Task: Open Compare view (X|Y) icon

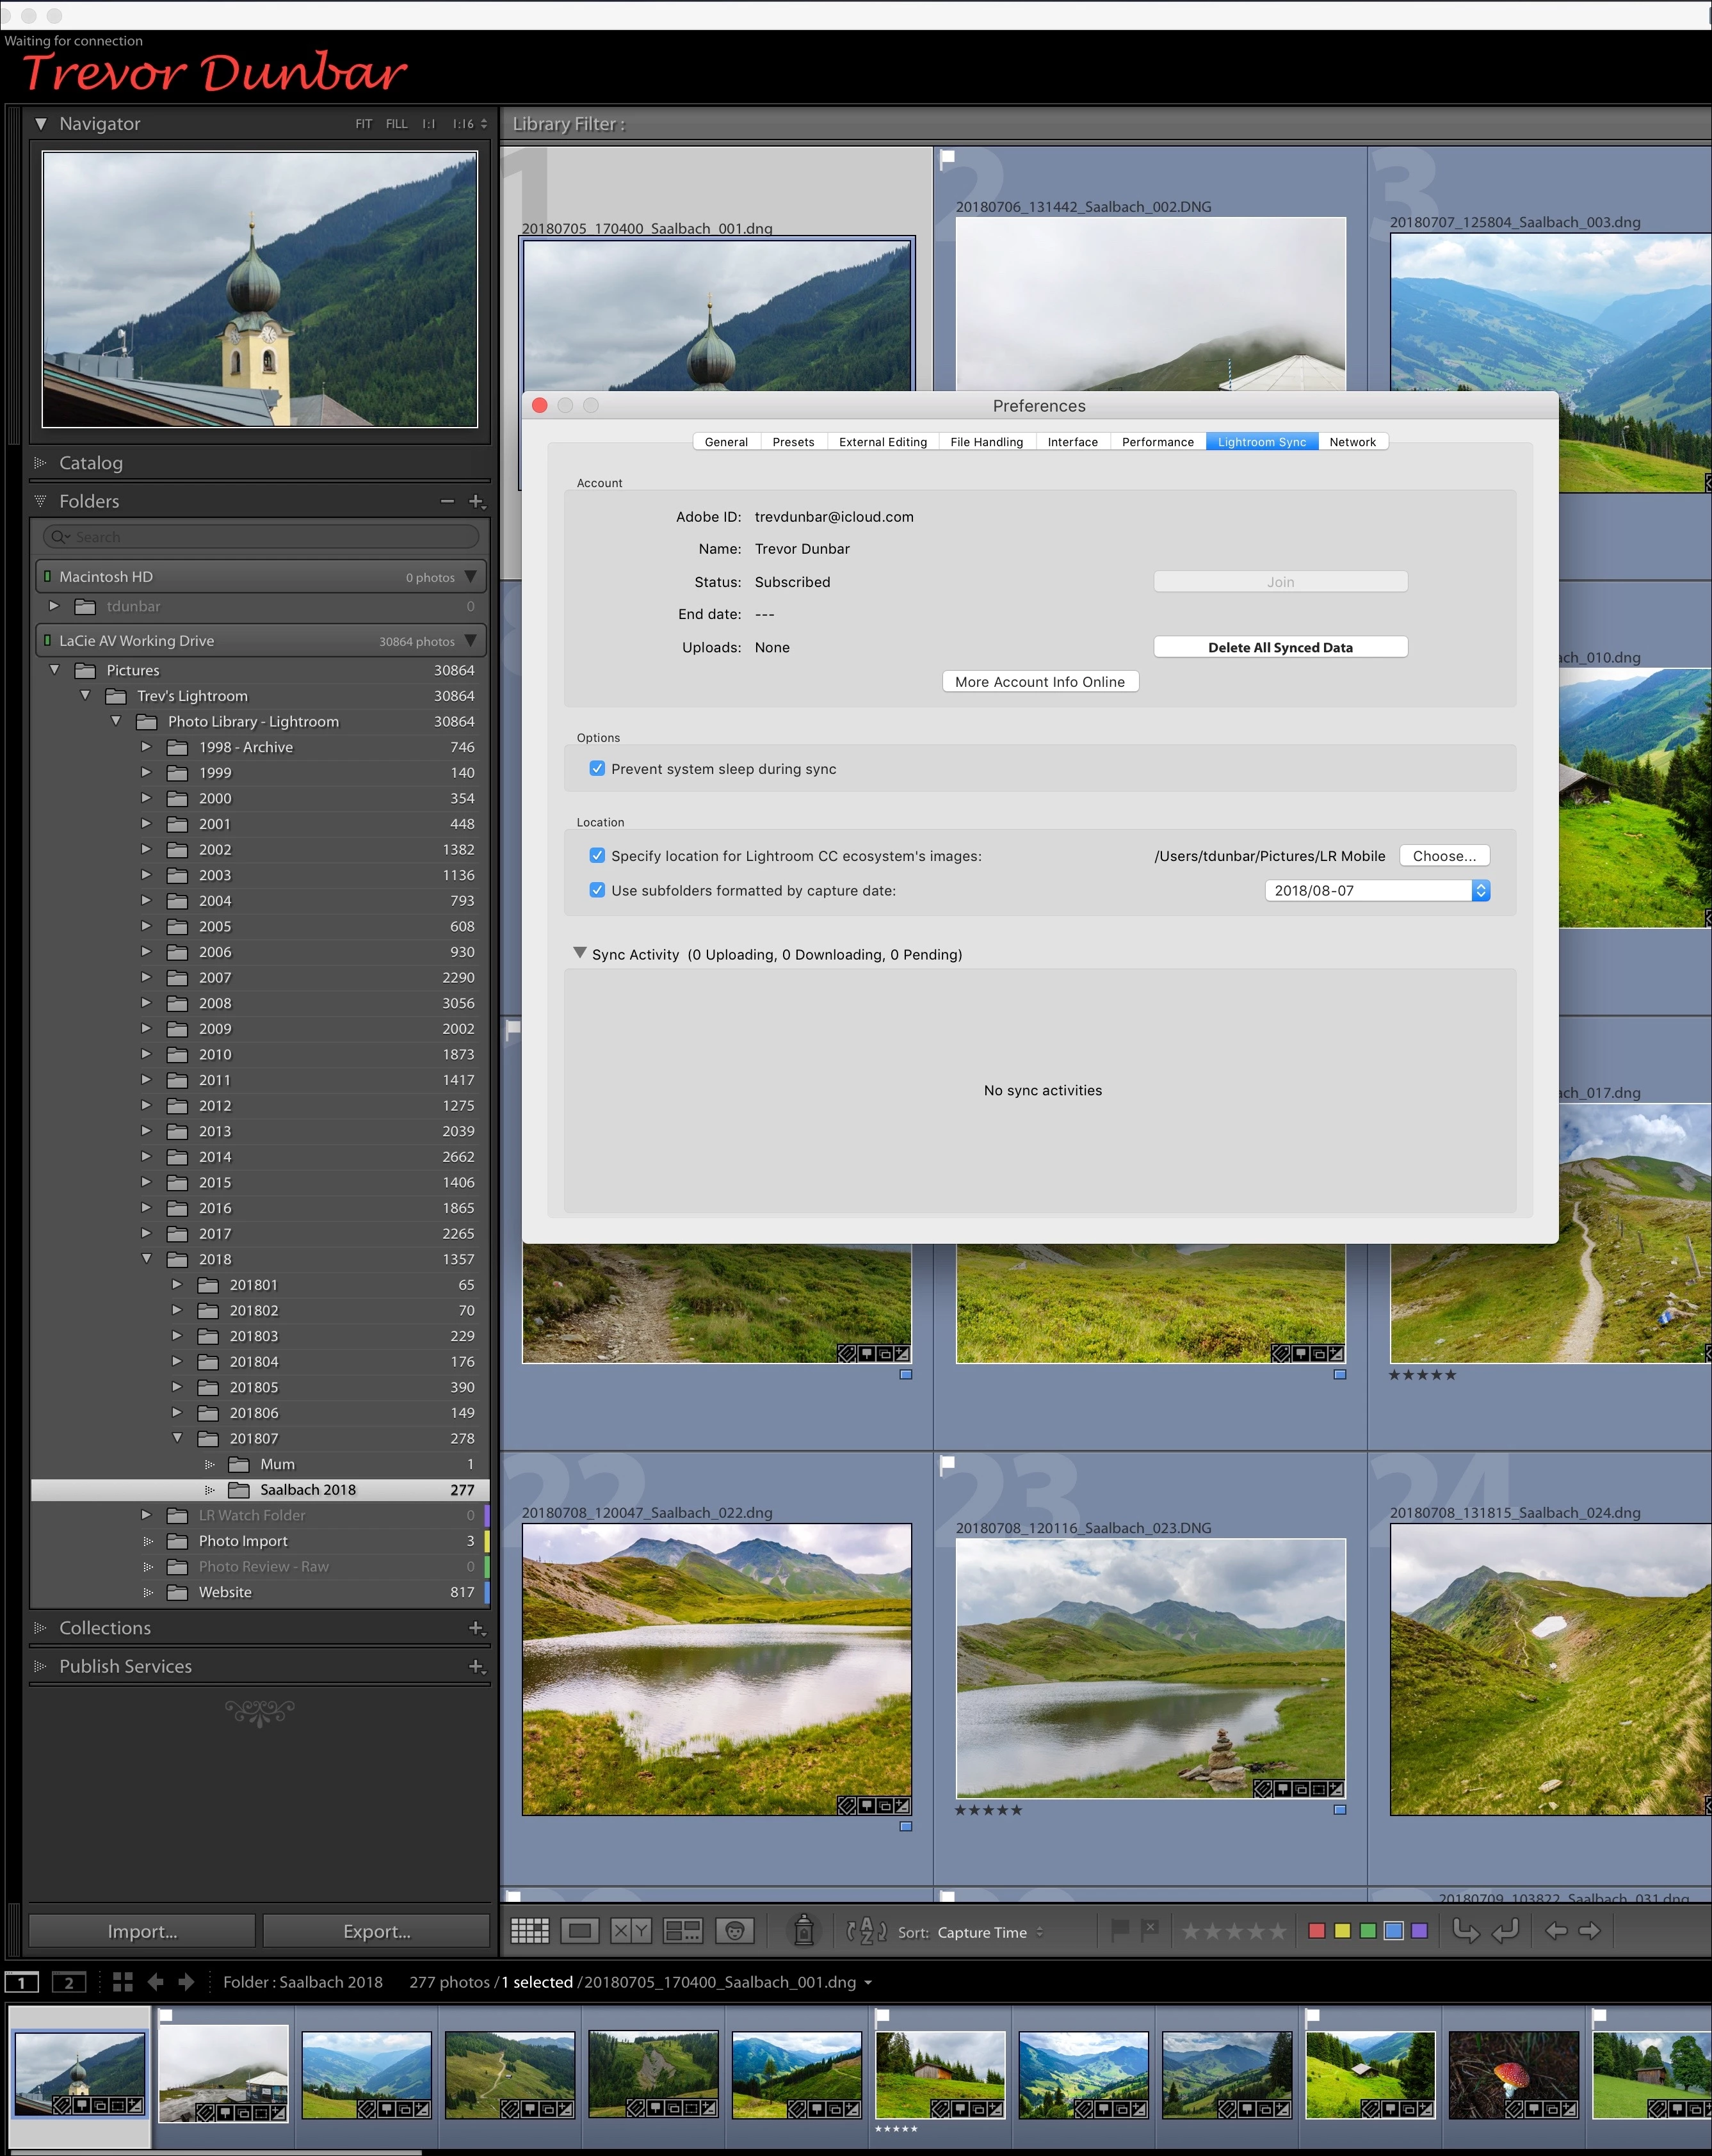Action: coord(631,1931)
